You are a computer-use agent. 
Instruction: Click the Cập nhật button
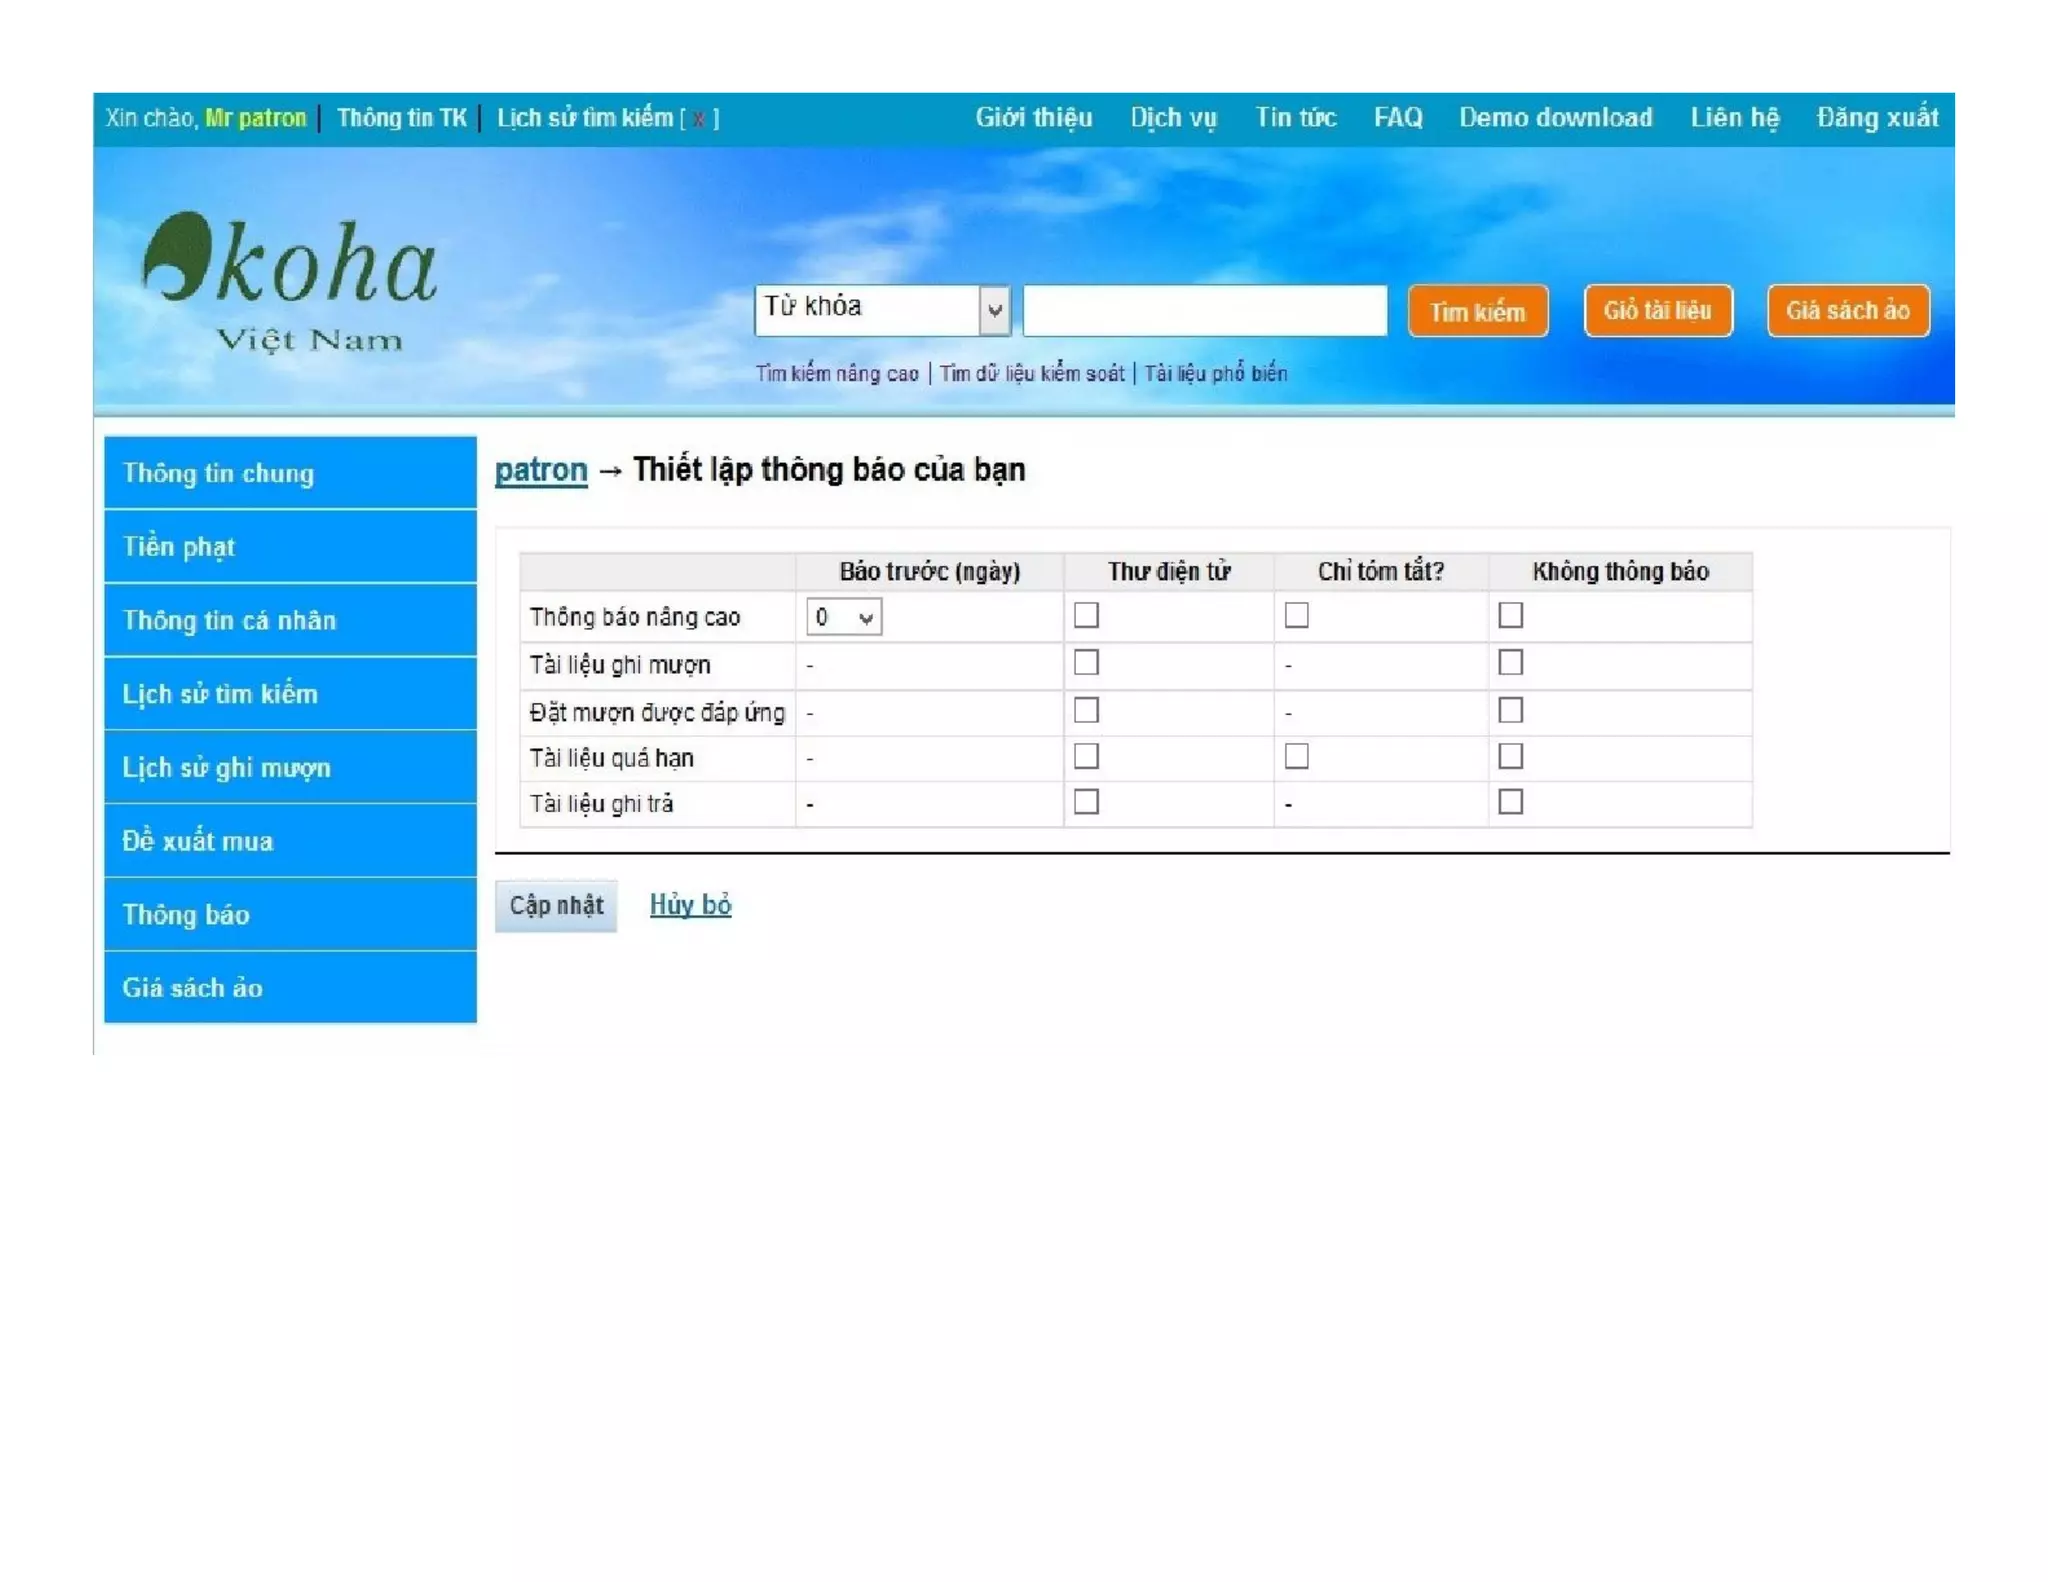click(x=556, y=906)
